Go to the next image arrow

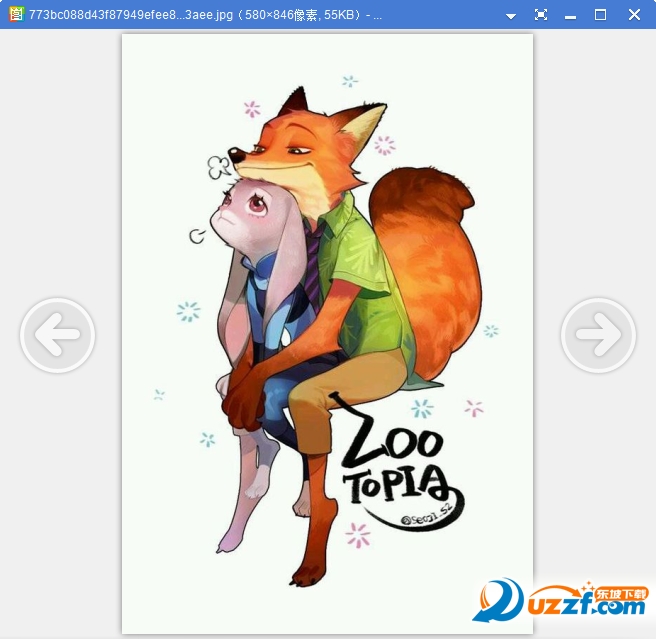tap(598, 335)
